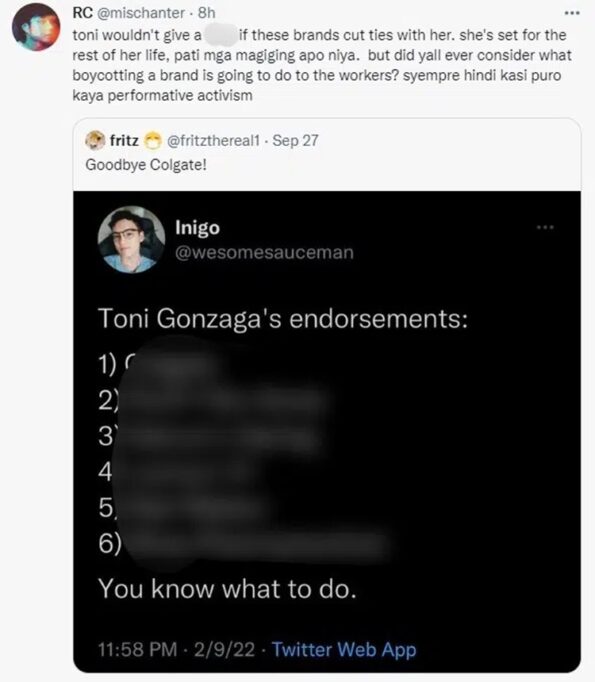Click the Toni Gonzaga's endorsements heading text

[x=283, y=319]
